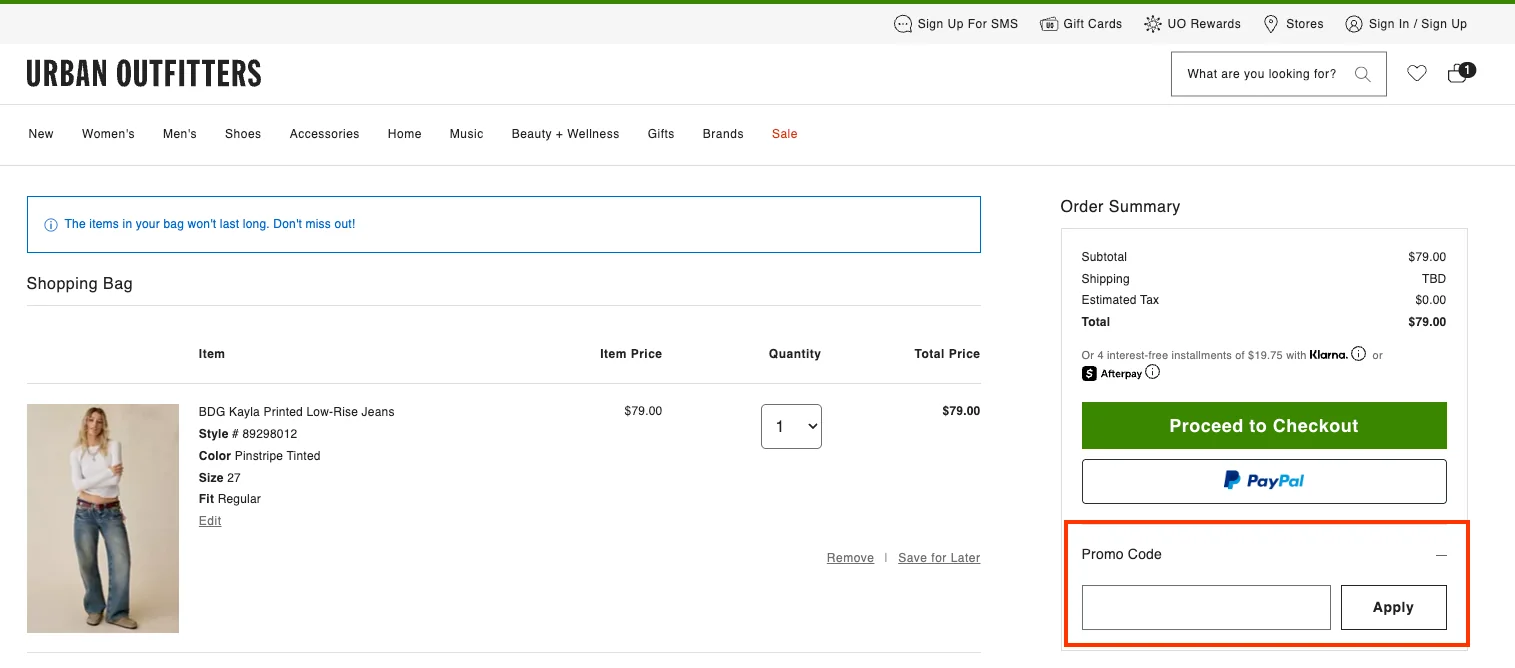The height and width of the screenshot is (668, 1515).
Task: Open the Gifts menu
Action: pyautogui.click(x=661, y=134)
